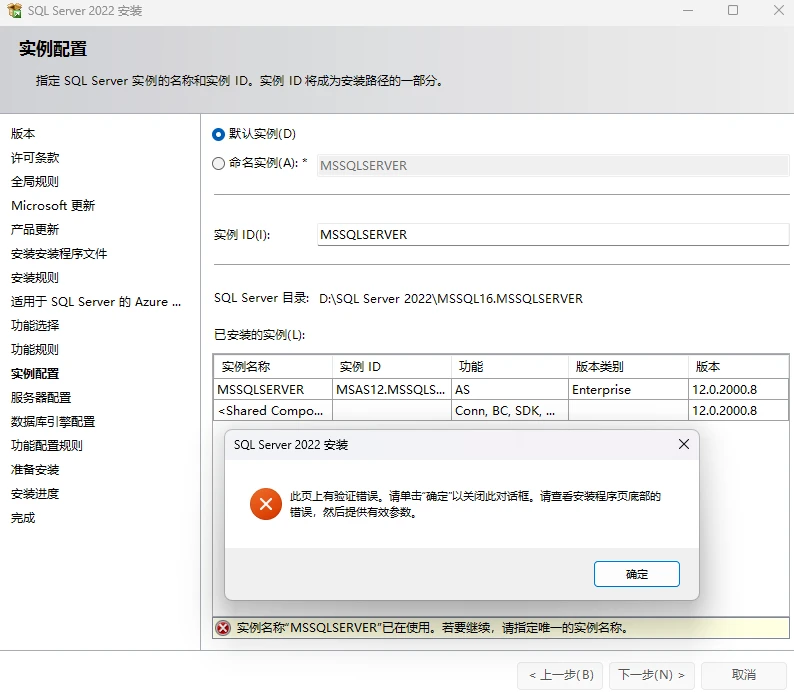Image resolution: width=794 pixels, height=694 pixels.
Task: Click the validation error message text in dialog
Action: tap(475, 504)
